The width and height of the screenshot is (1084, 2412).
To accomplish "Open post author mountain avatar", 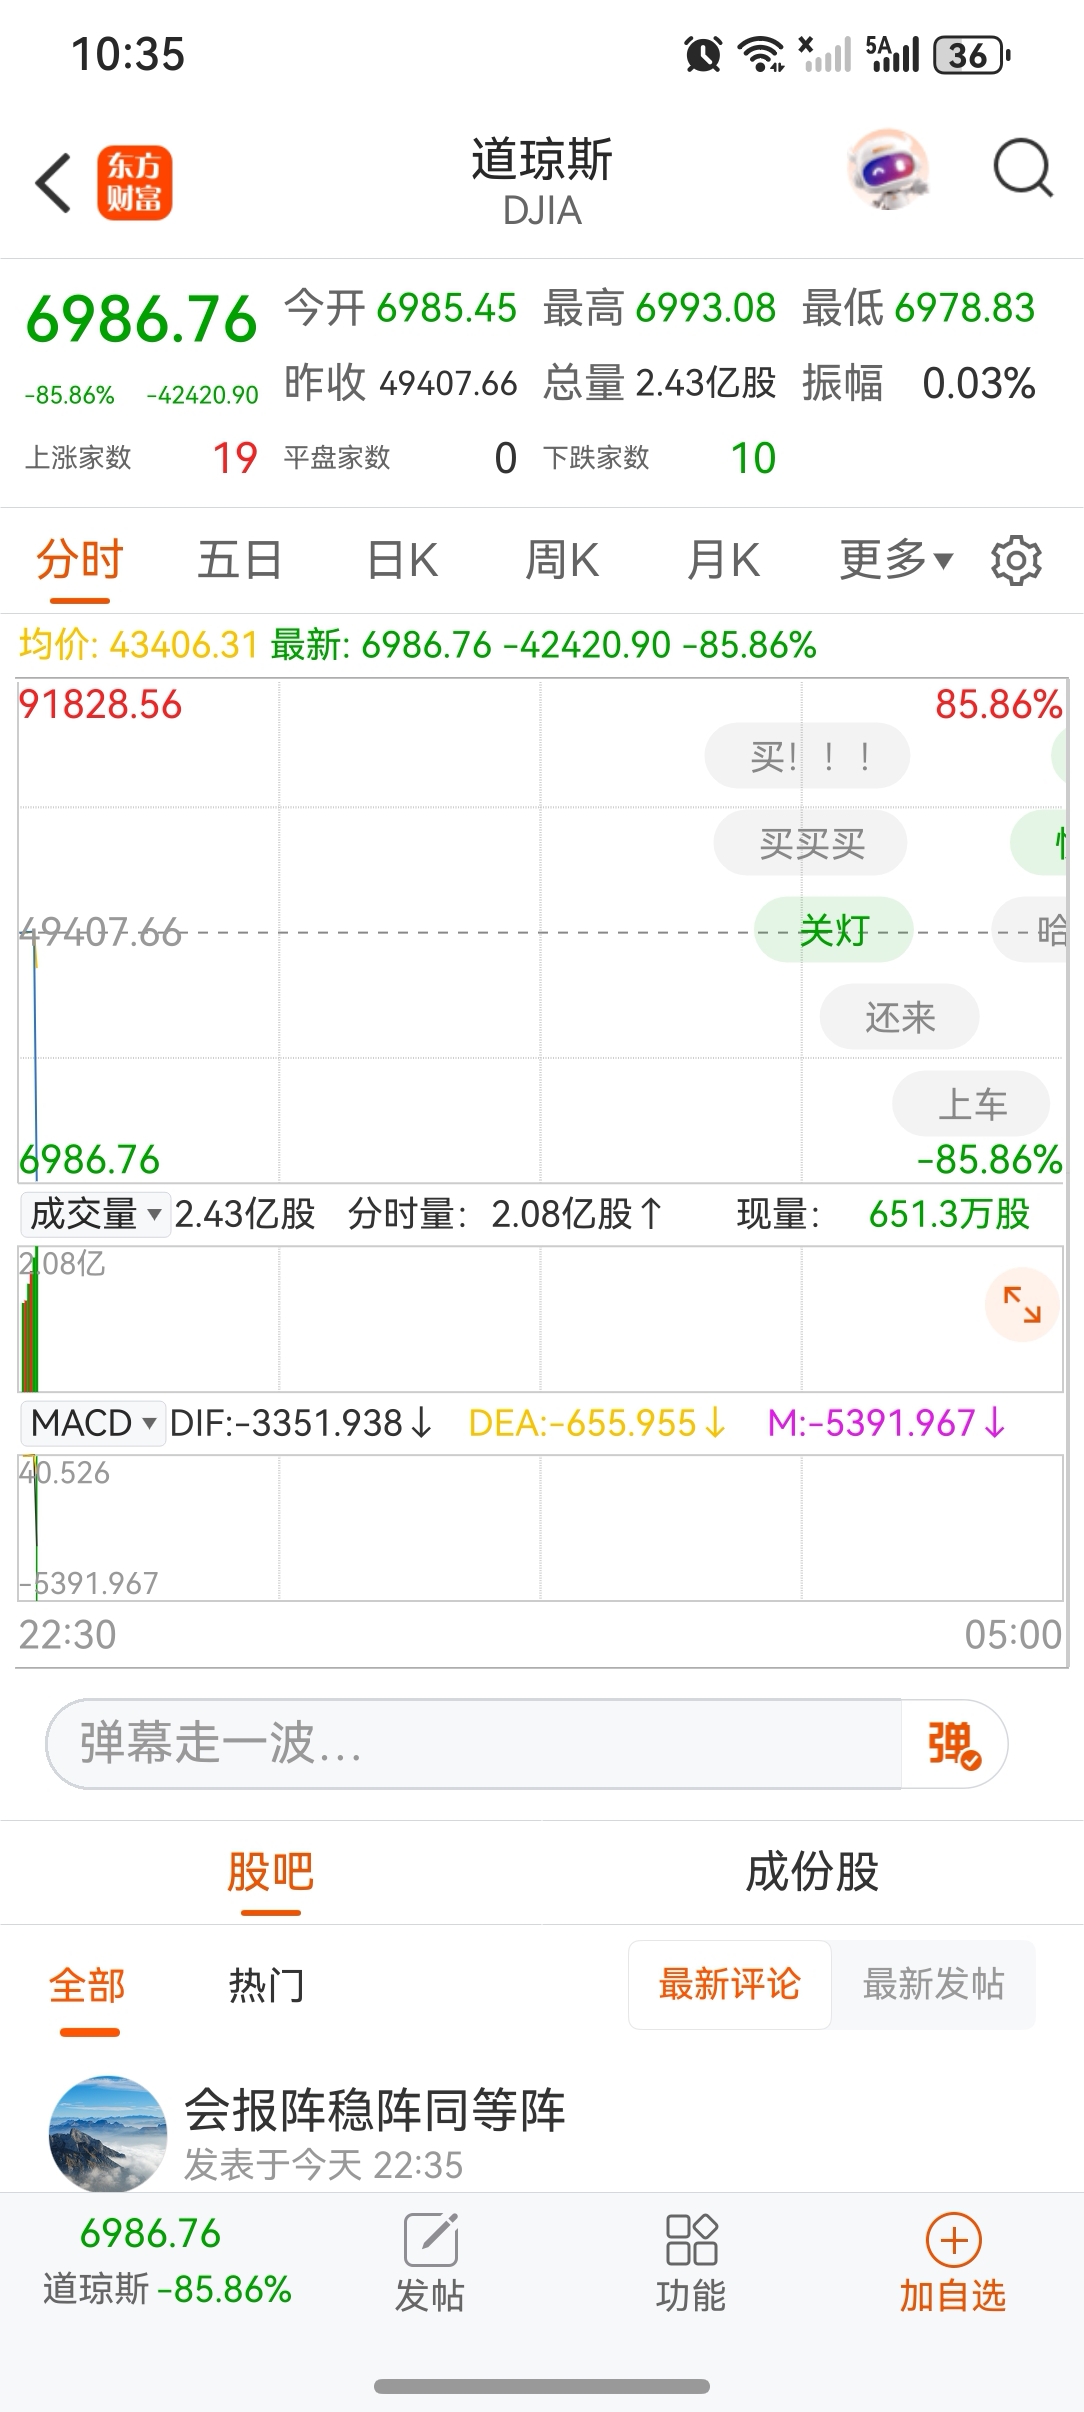I will click(108, 2134).
